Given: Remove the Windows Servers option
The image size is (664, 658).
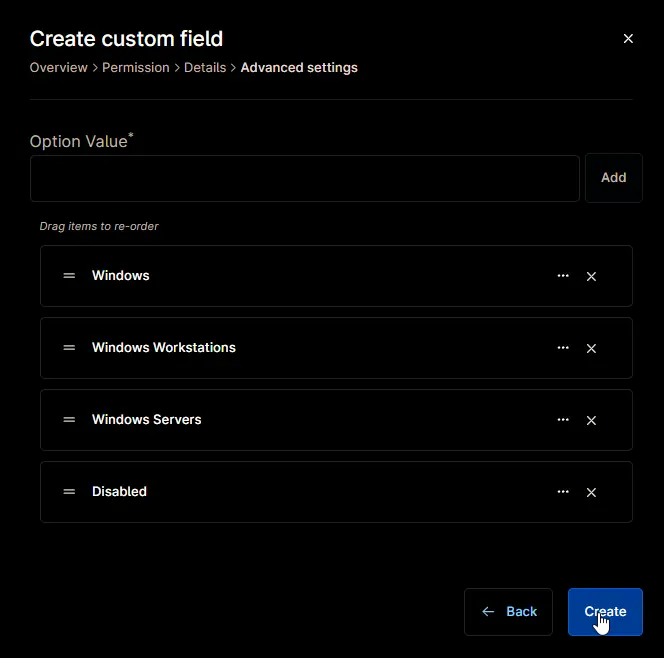Looking at the screenshot, I should (x=591, y=420).
